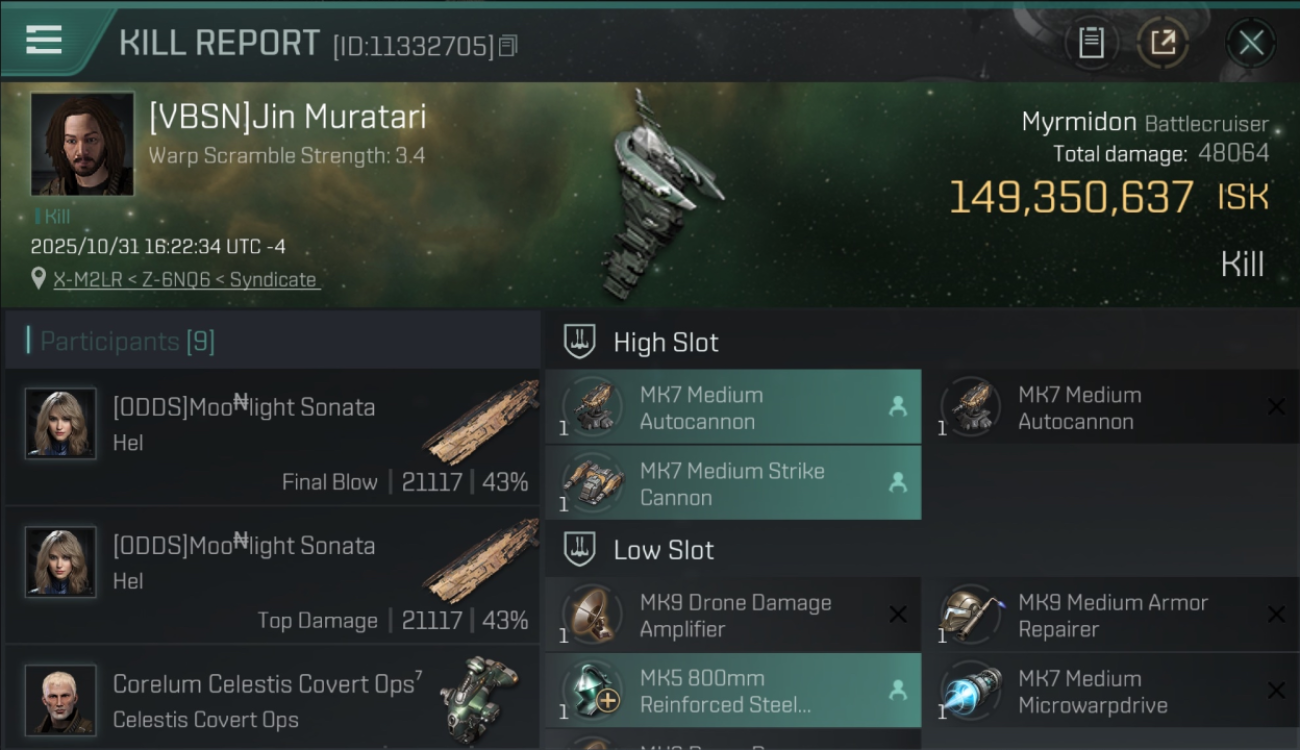The width and height of the screenshot is (1300, 750).
Task: Click the Low Slot section header icon
Action: [580, 550]
